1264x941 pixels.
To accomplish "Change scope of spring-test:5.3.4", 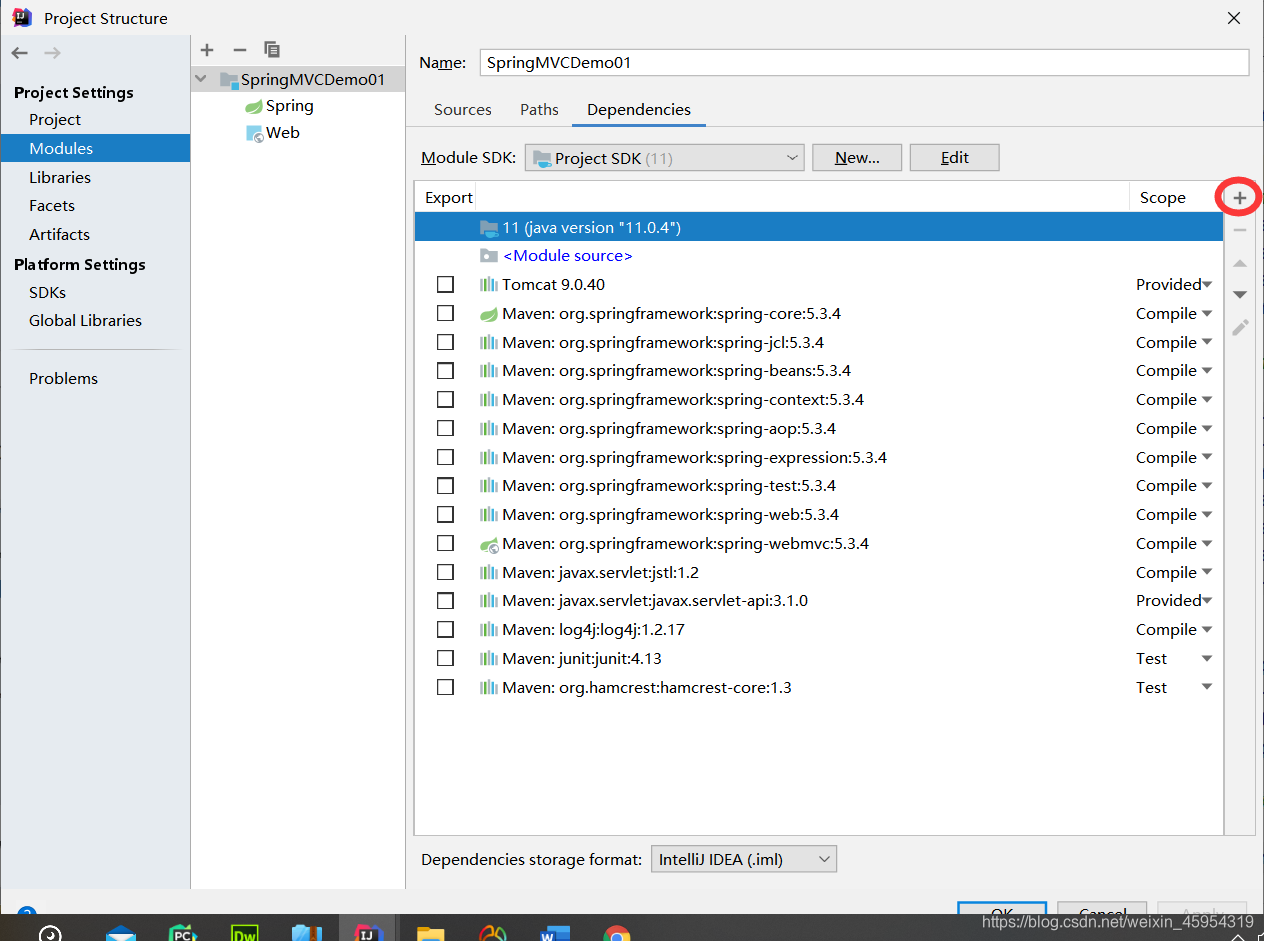I will pos(1174,486).
